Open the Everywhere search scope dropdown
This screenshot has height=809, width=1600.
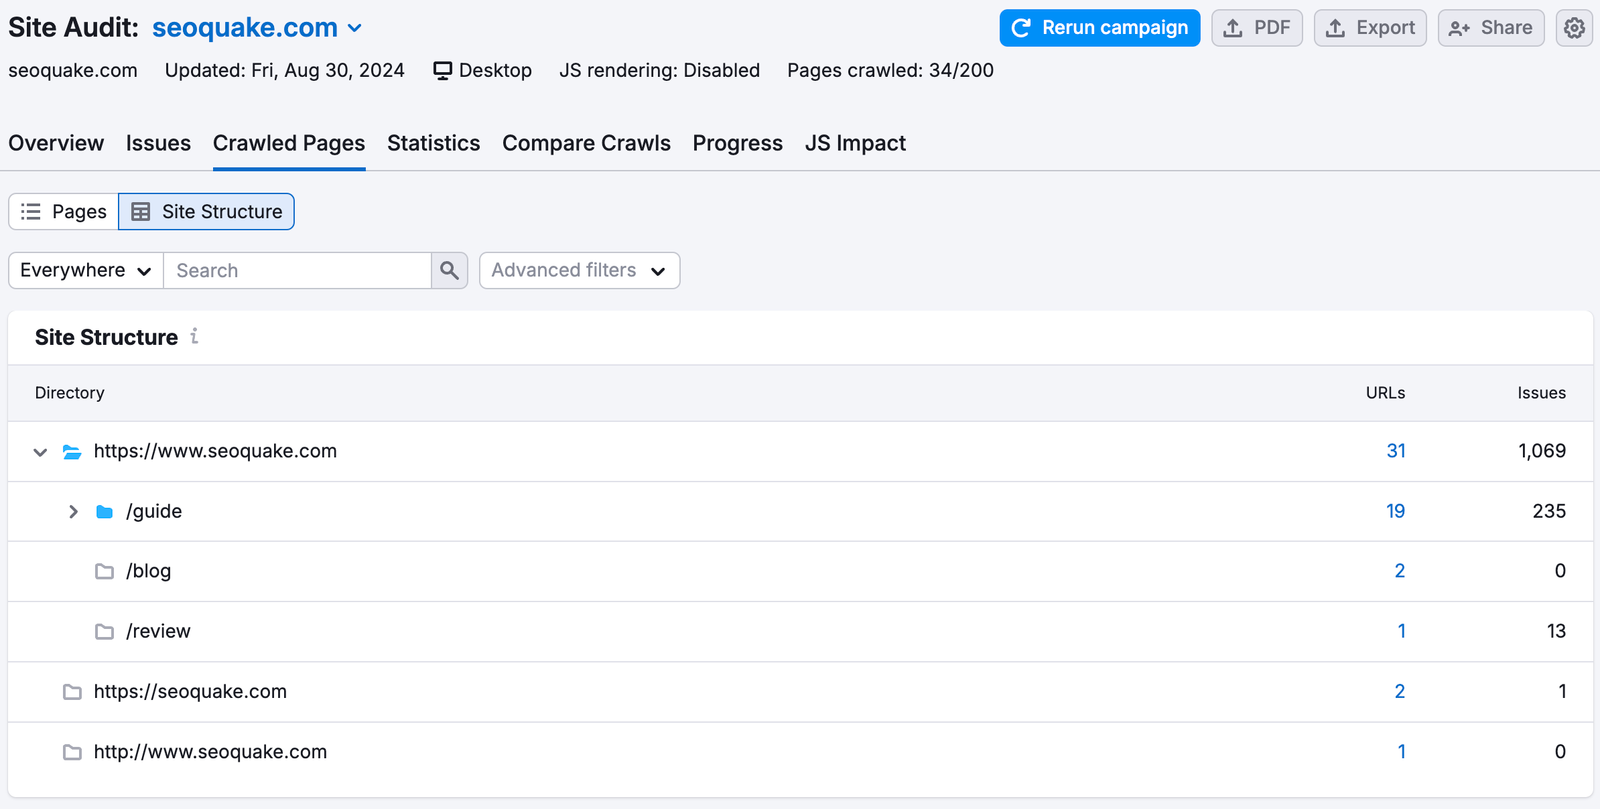(x=86, y=271)
